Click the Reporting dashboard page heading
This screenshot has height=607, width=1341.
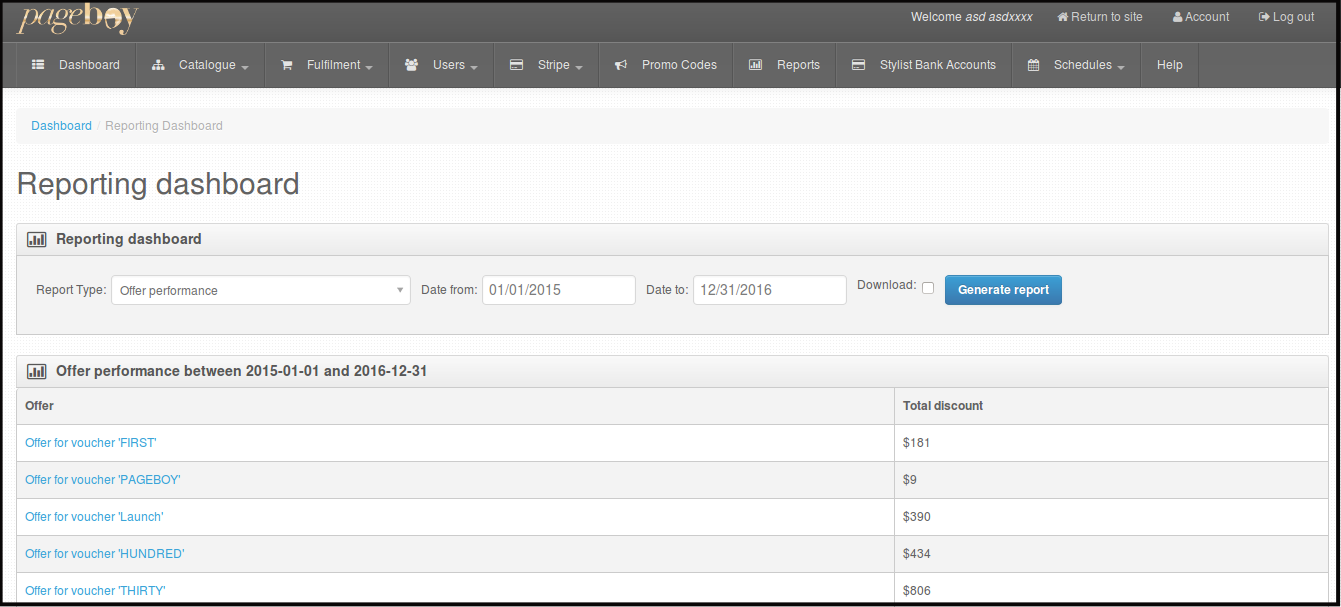(158, 184)
